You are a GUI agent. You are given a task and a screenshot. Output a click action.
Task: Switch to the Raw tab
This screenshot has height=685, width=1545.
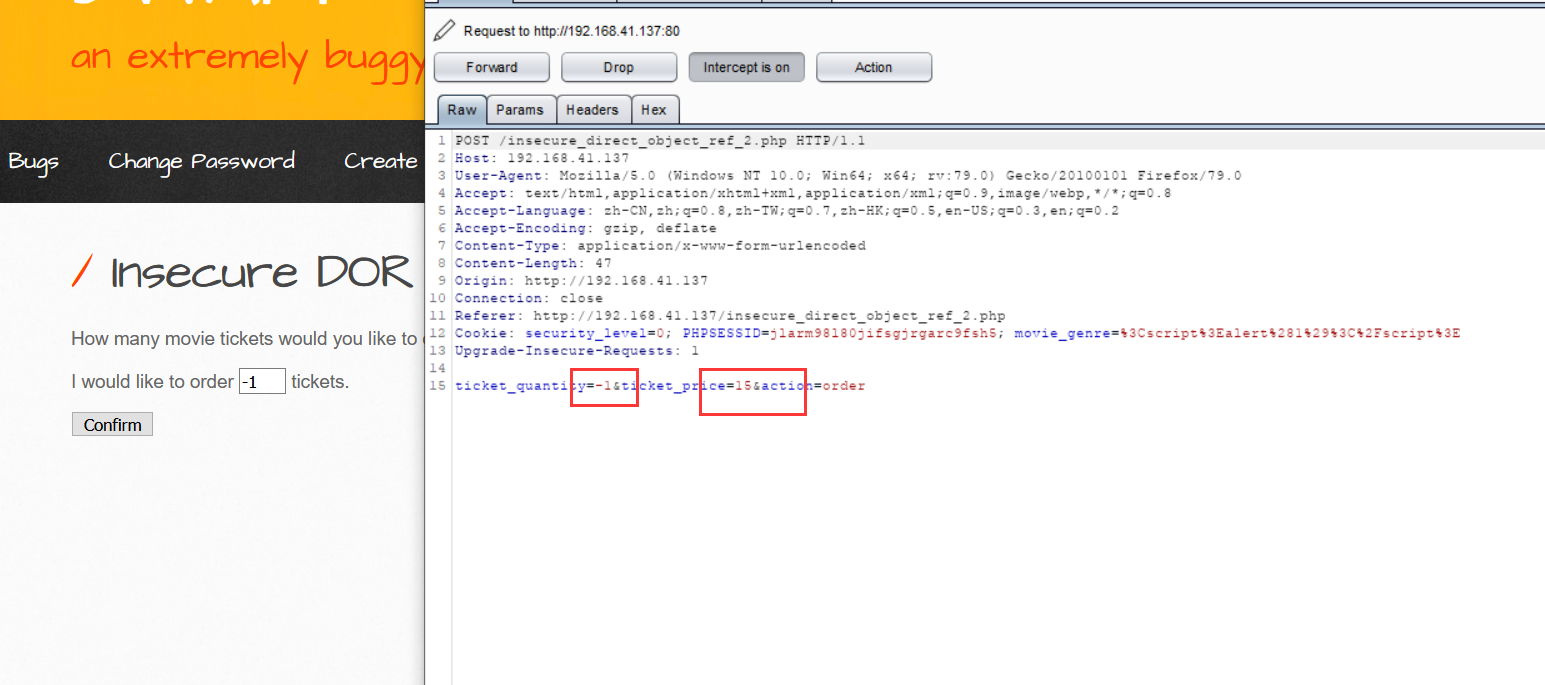click(x=462, y=110)
